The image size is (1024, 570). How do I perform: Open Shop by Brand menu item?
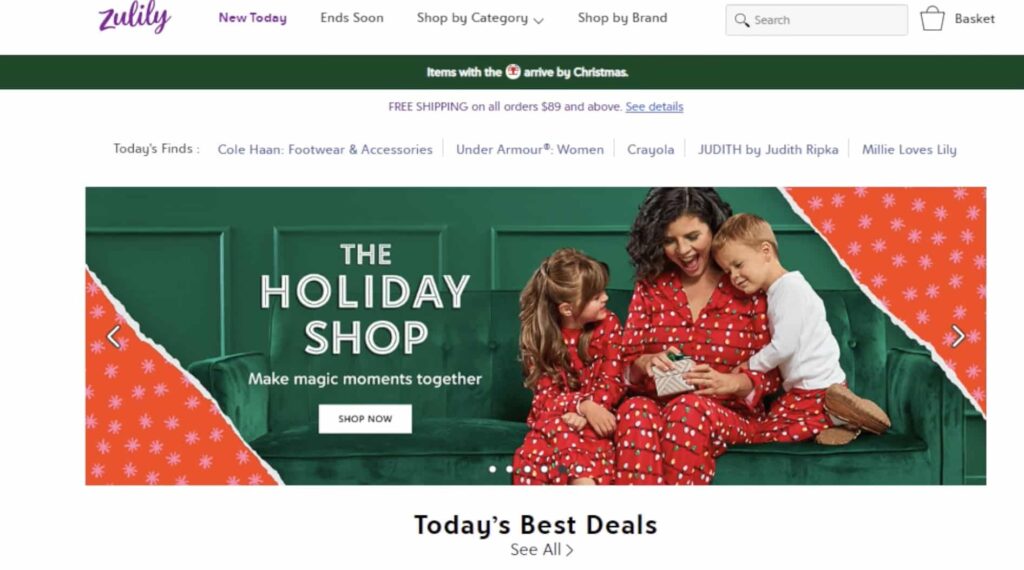[622, 18]
